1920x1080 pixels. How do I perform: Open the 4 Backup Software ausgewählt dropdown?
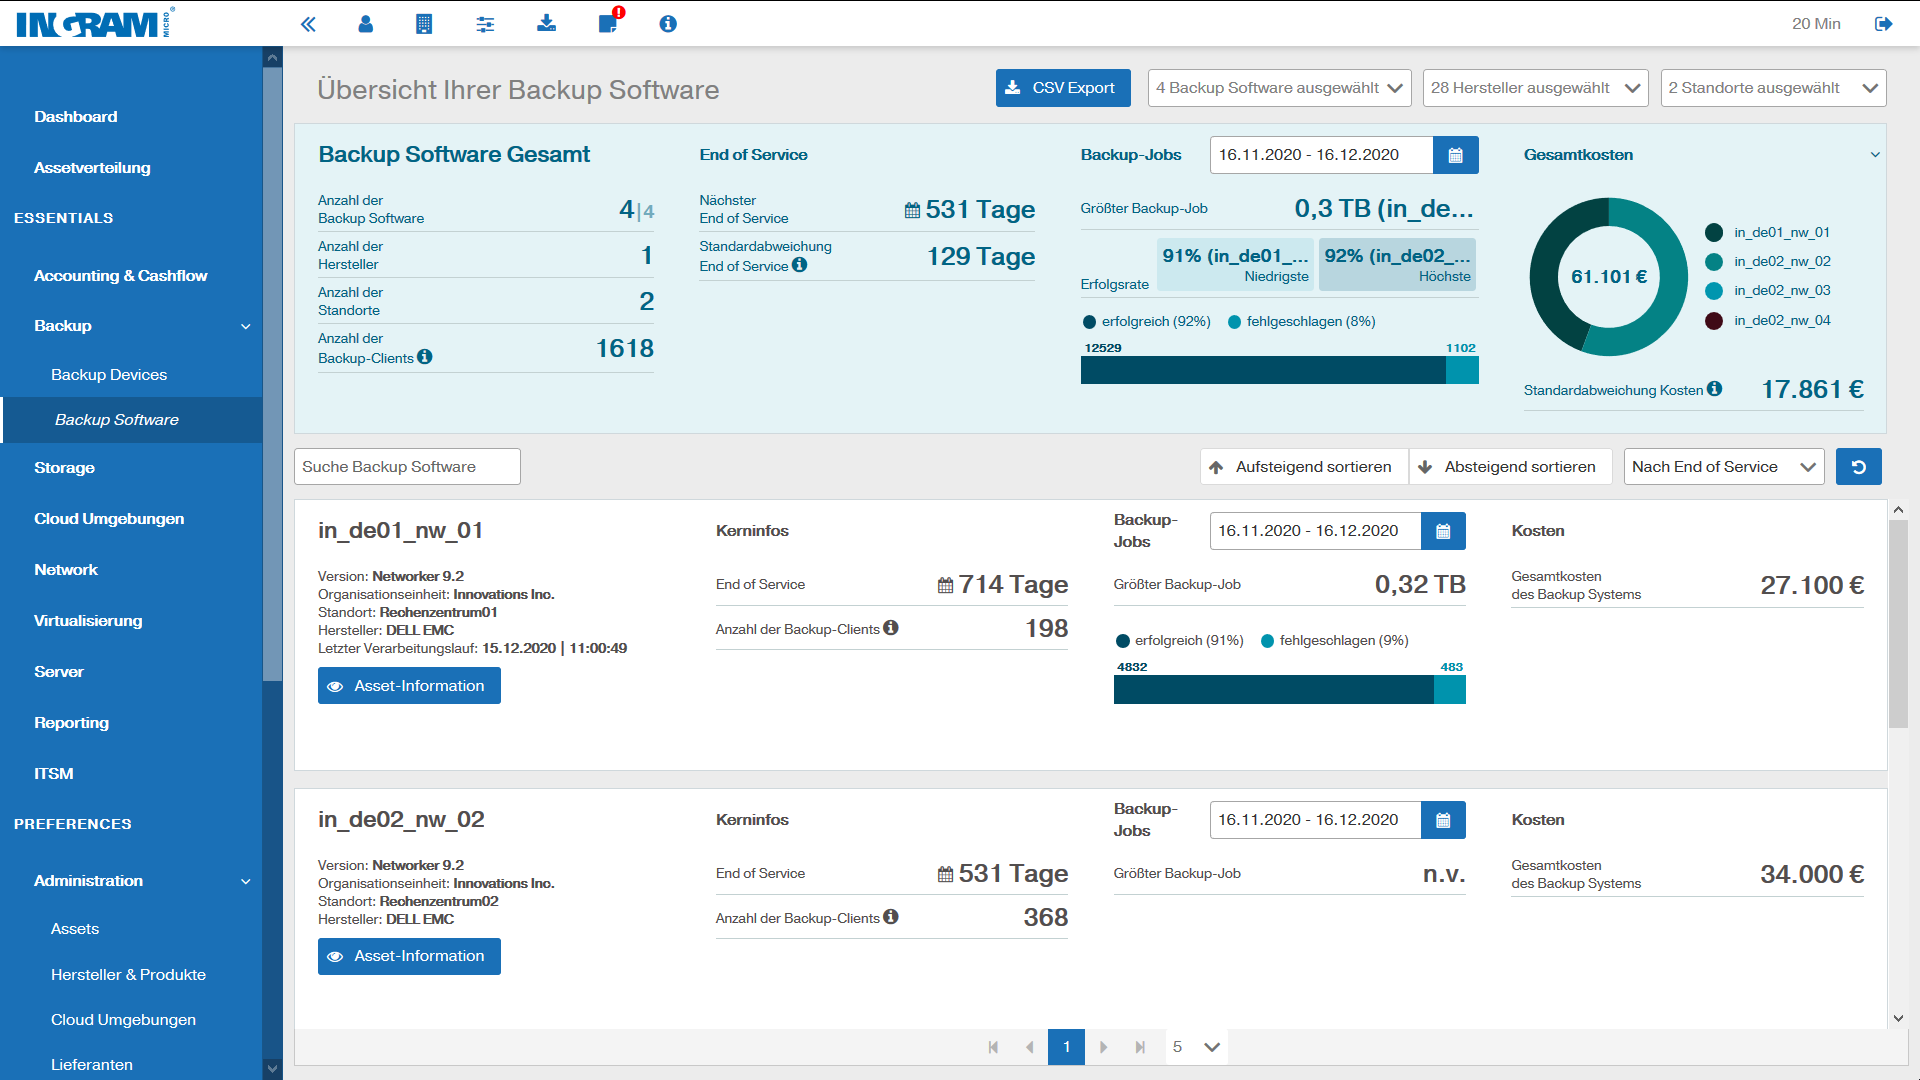(1279, 88)
